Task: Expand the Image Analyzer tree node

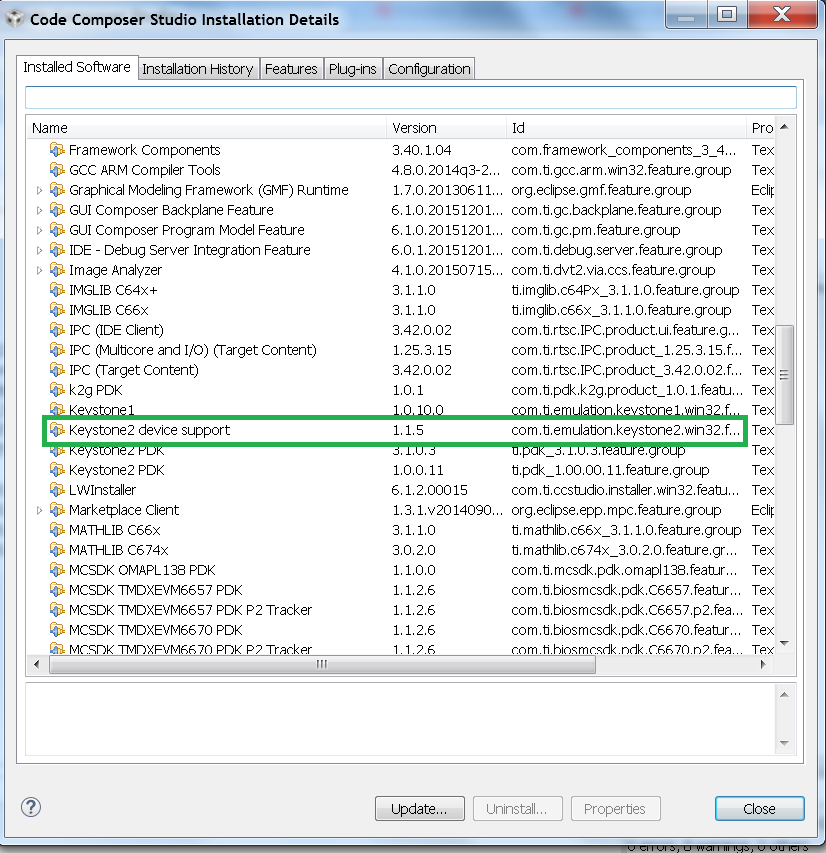Action: tap(40, 270)
